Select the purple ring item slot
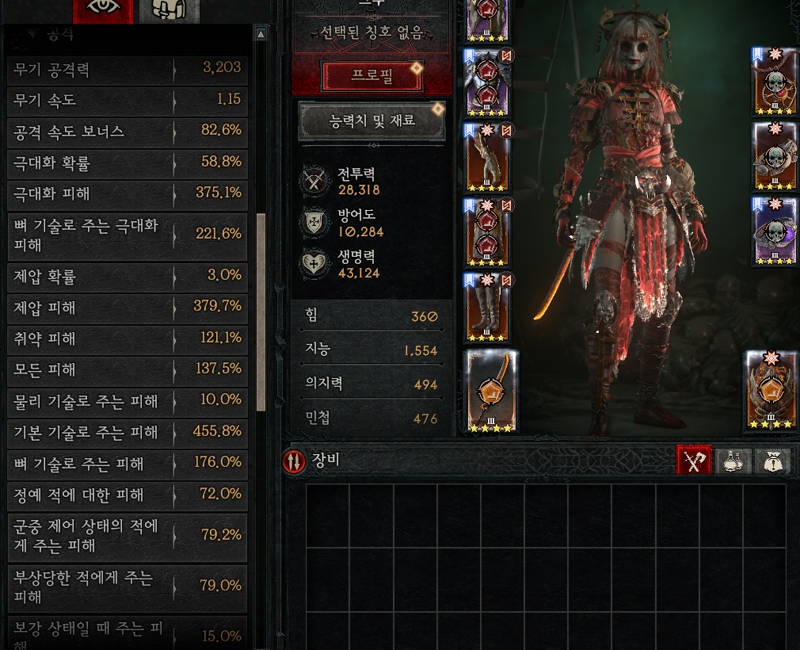The height and width of the screenshot is (650, 800). tap(775, 232)
